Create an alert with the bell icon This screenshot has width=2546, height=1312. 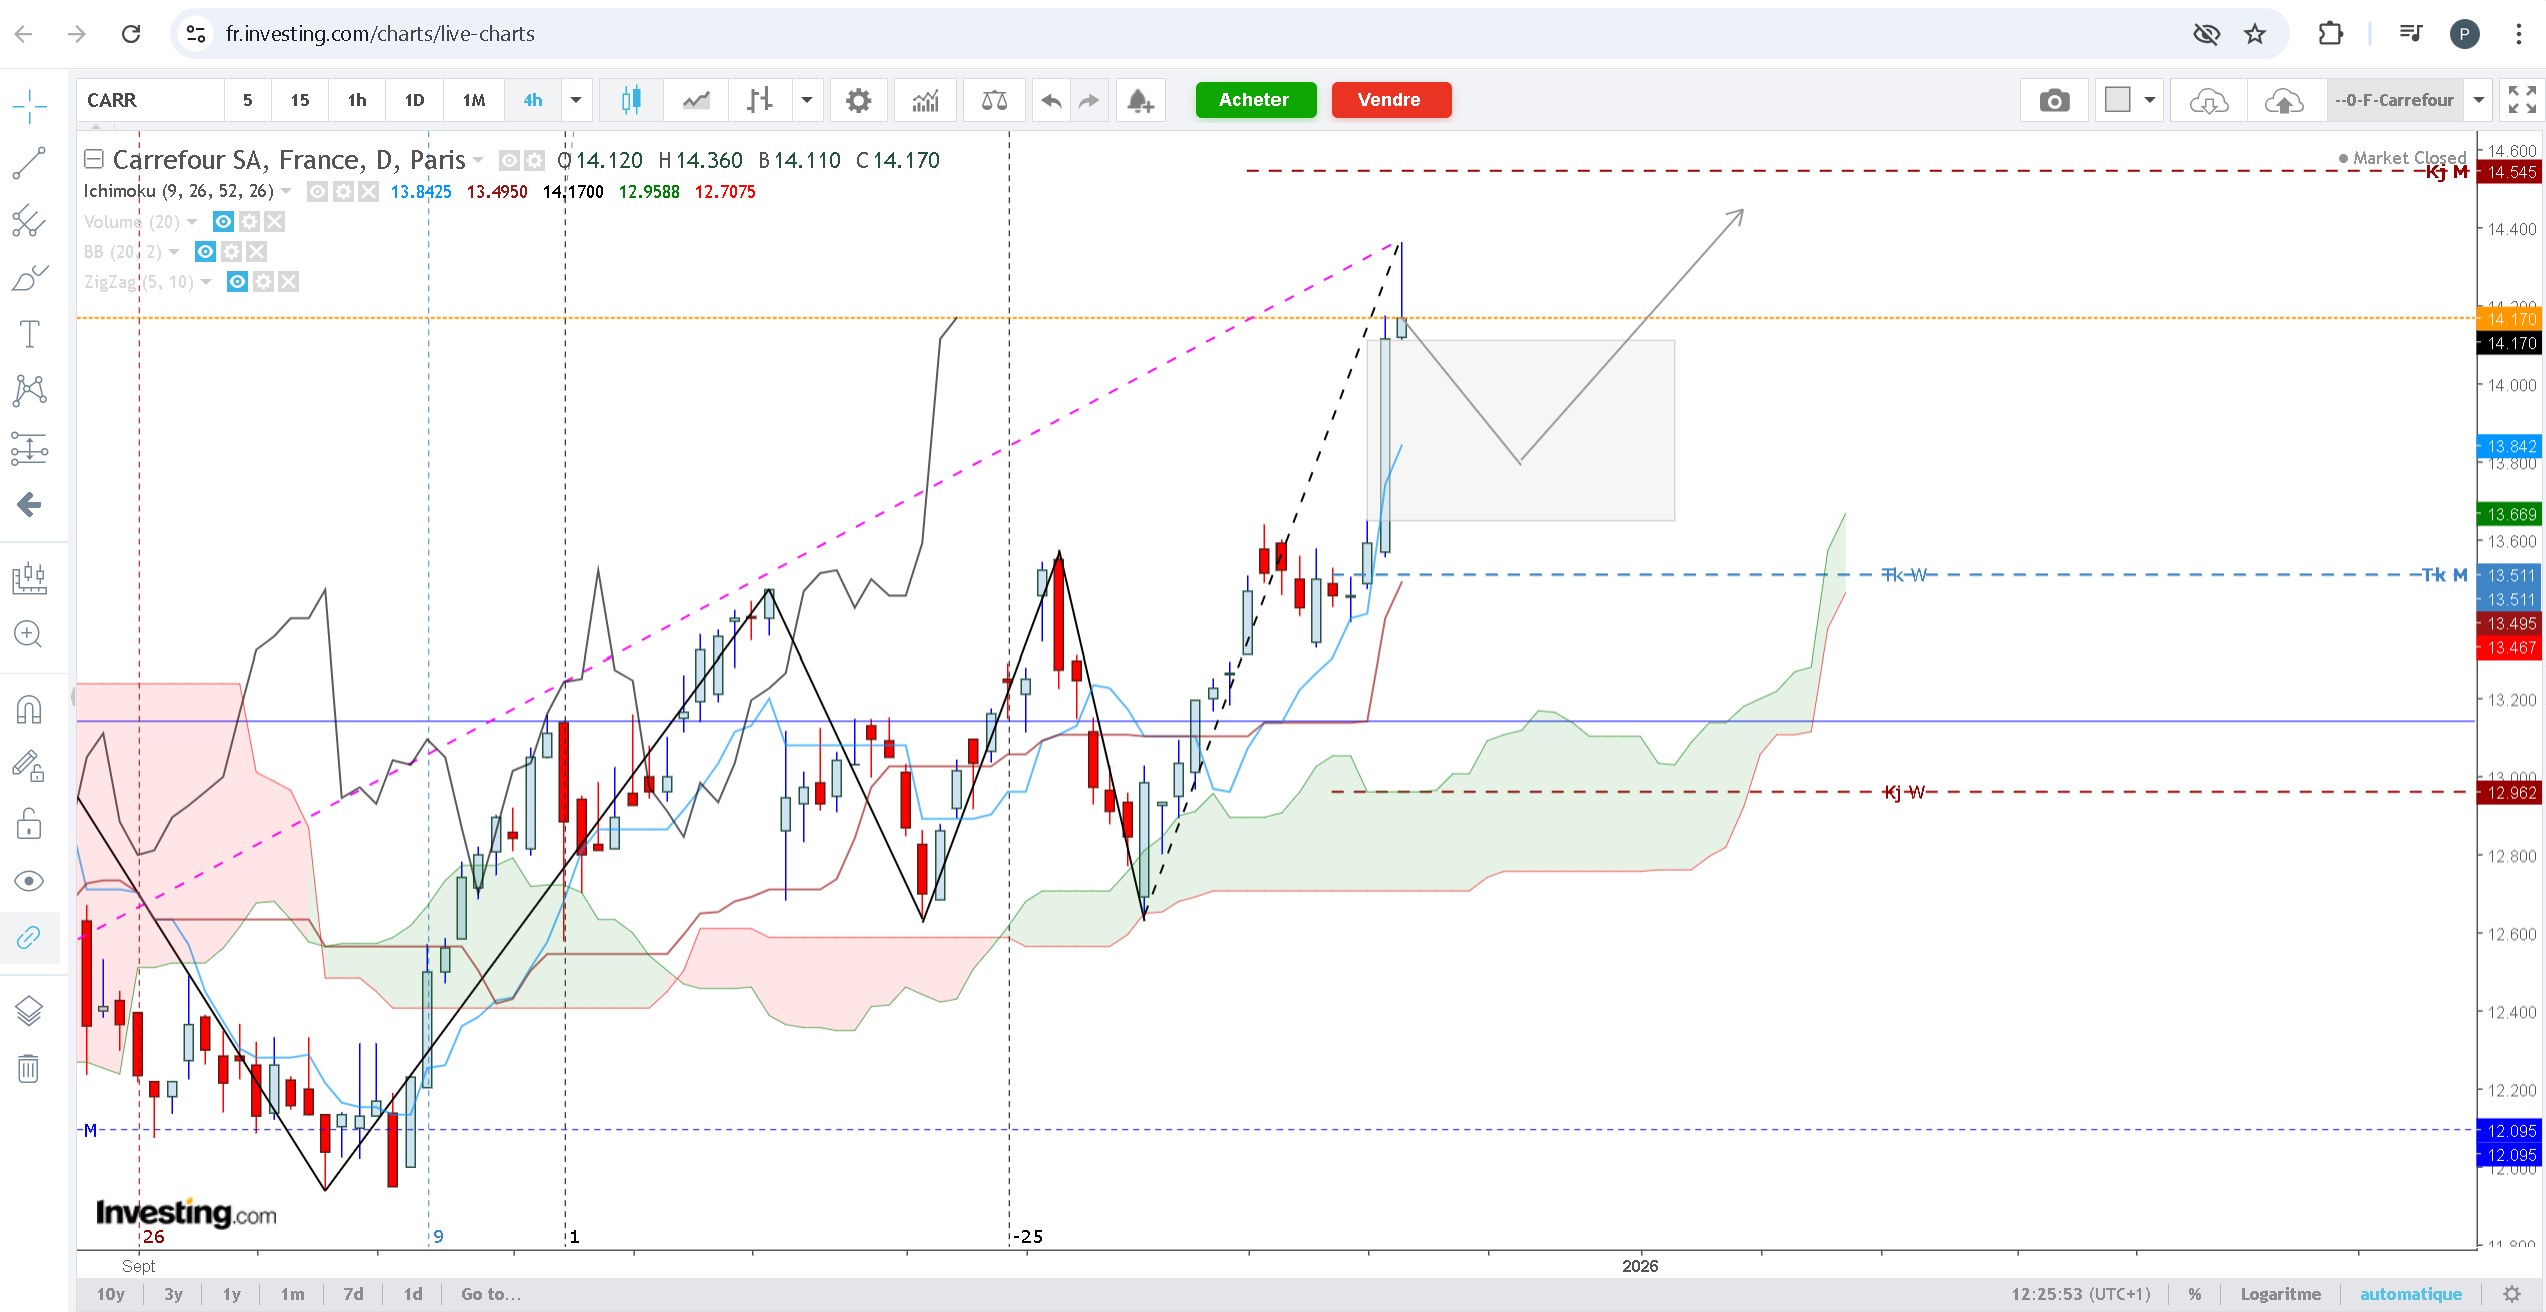pyautogui.click(x=1141, y=100)
